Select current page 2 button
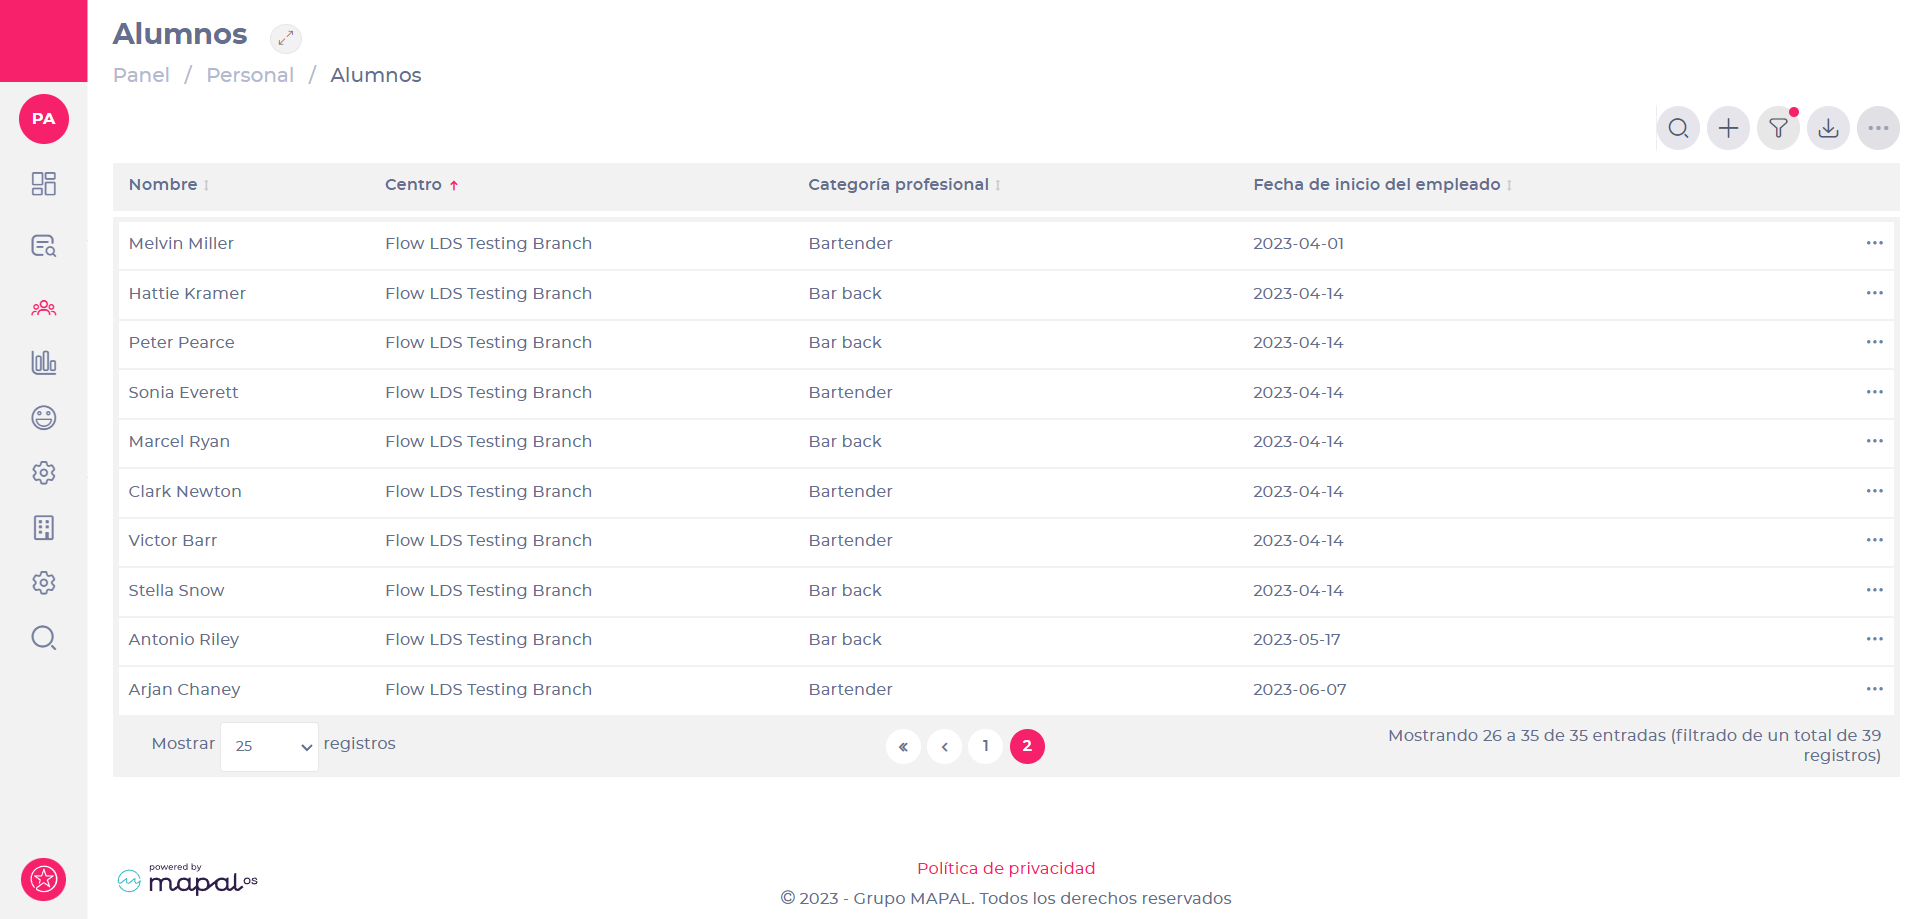The width and height of the screenshot is (1918, 919). tap(1027, 746)
